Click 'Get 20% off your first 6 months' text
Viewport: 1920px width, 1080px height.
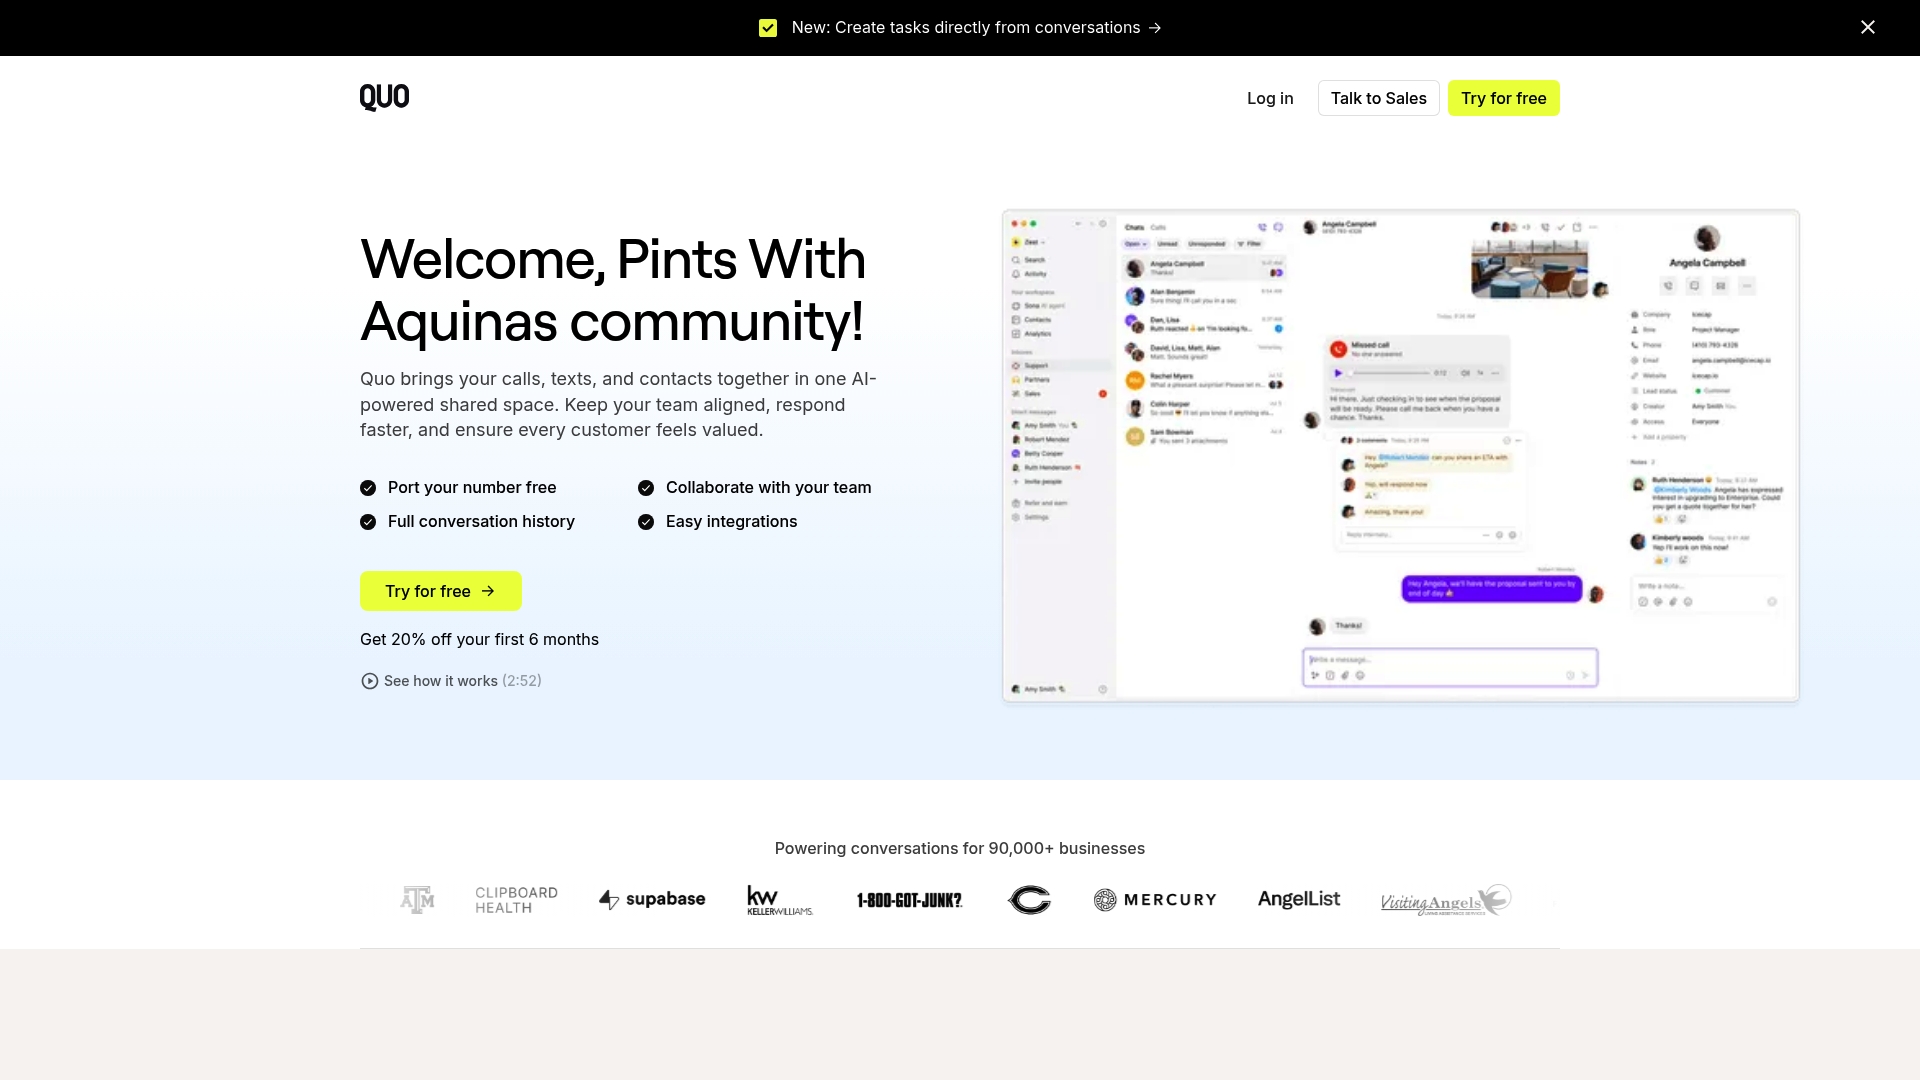[x=479, y=640]
